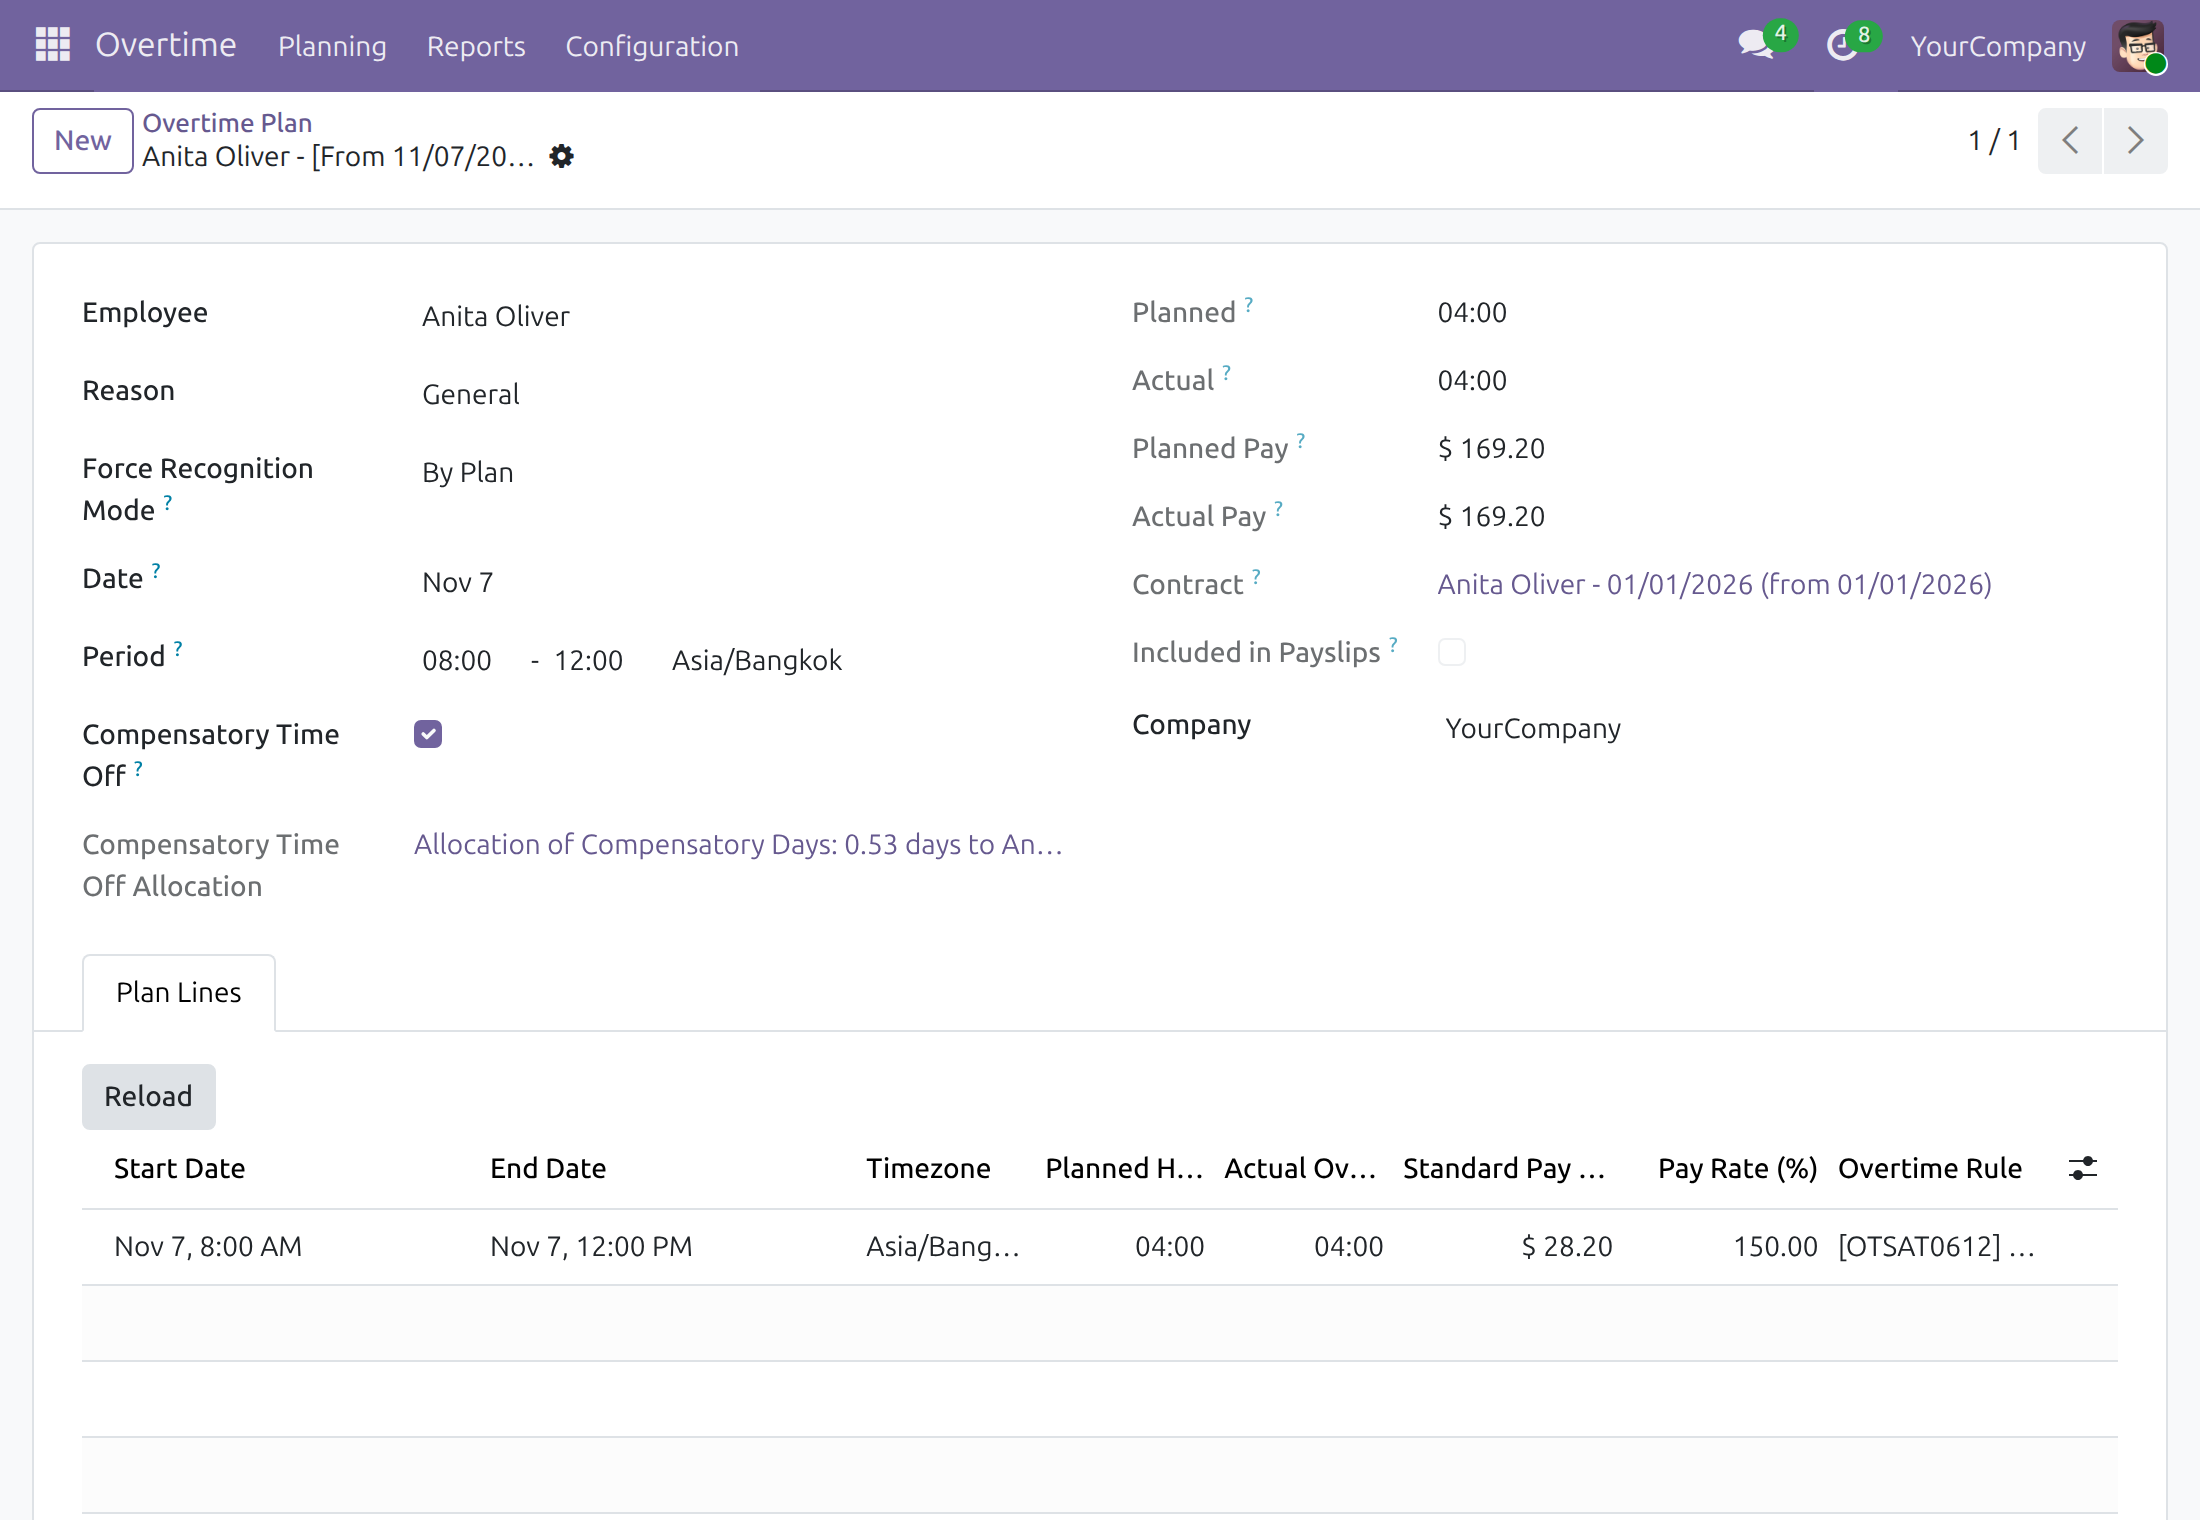Select the Plan Lines tab
Screen dimensions: 2200x1520
[x=179, y=992]
